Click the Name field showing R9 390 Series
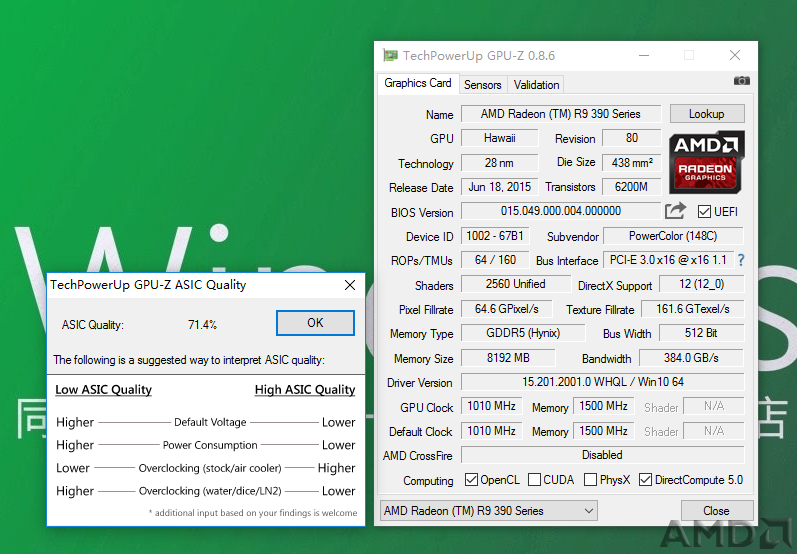Screen dimensions: 797x554 561,114
